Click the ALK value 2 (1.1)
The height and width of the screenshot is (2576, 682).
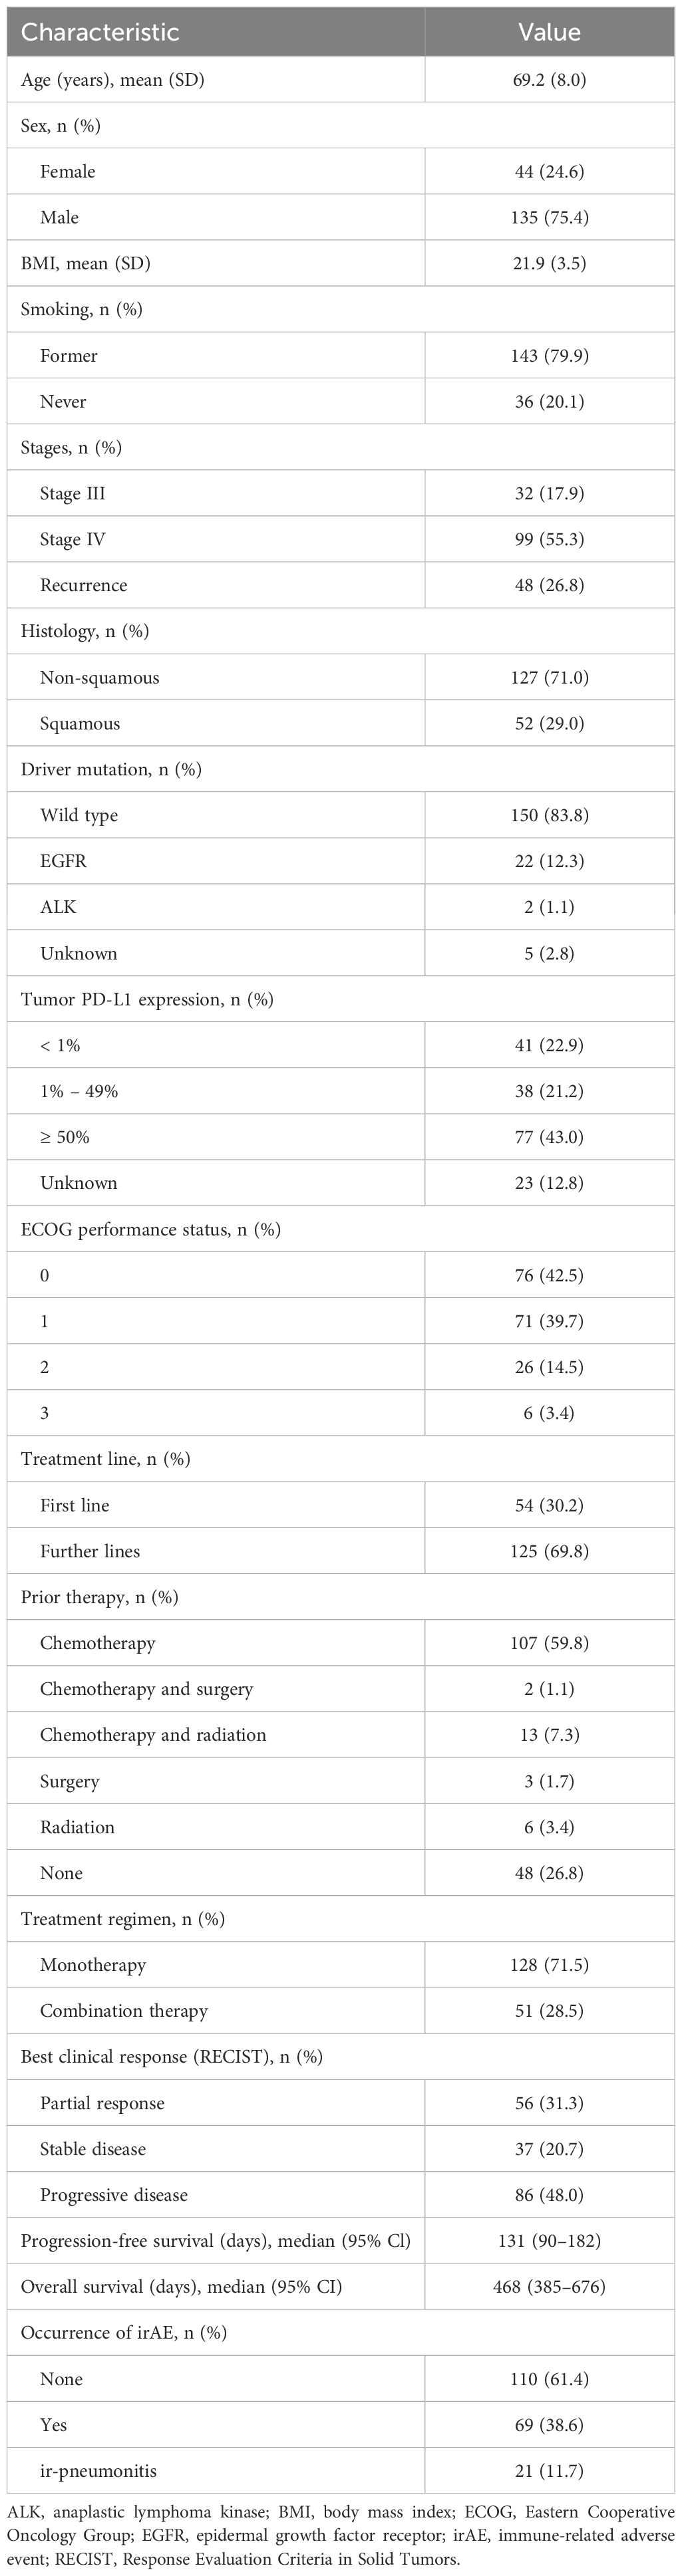pyautogui.click(x=549, y=907)
